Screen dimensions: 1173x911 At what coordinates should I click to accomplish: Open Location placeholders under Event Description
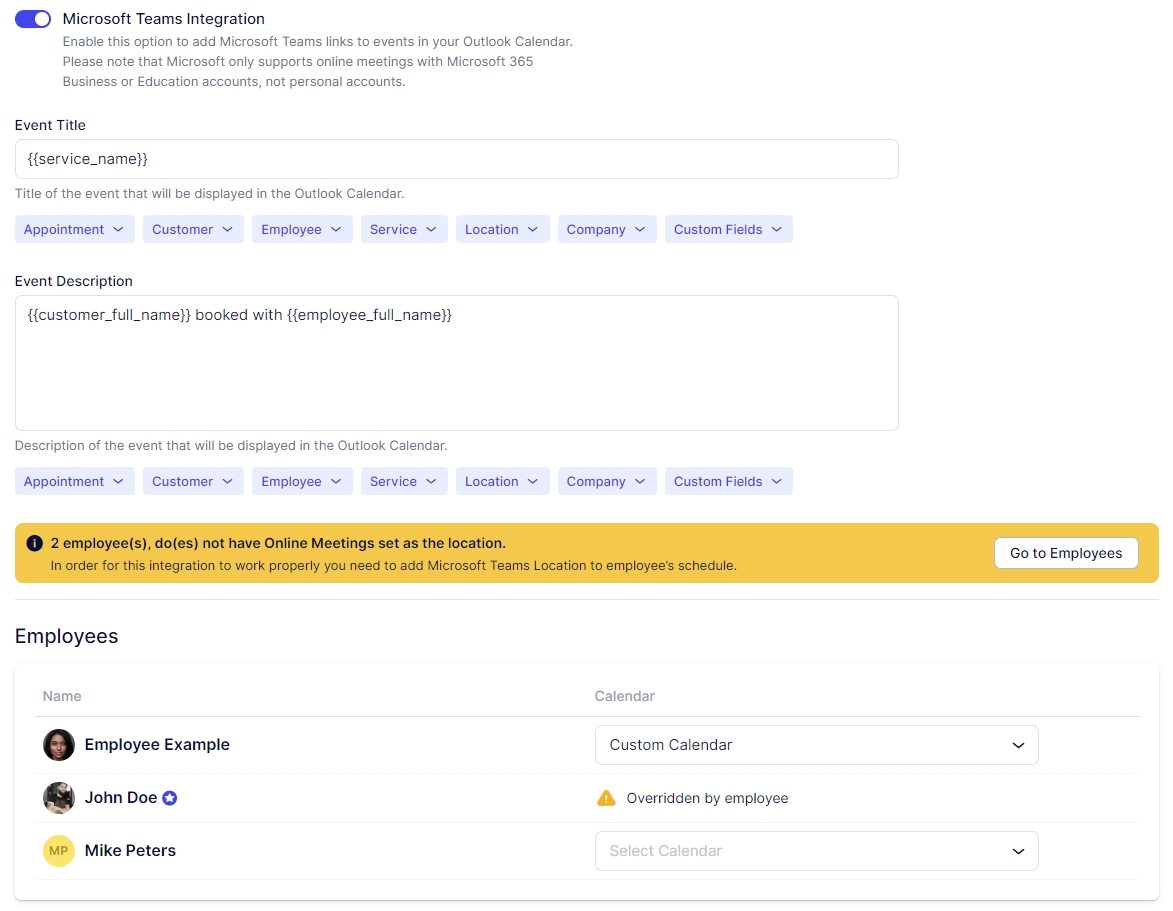point(502,482)
